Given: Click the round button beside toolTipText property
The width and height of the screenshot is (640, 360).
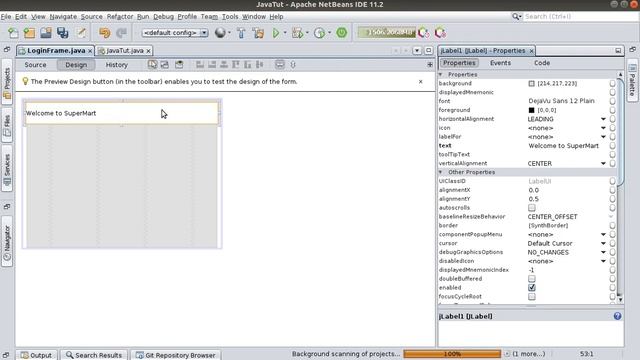Looking at the screenshot, I should 612,155.
